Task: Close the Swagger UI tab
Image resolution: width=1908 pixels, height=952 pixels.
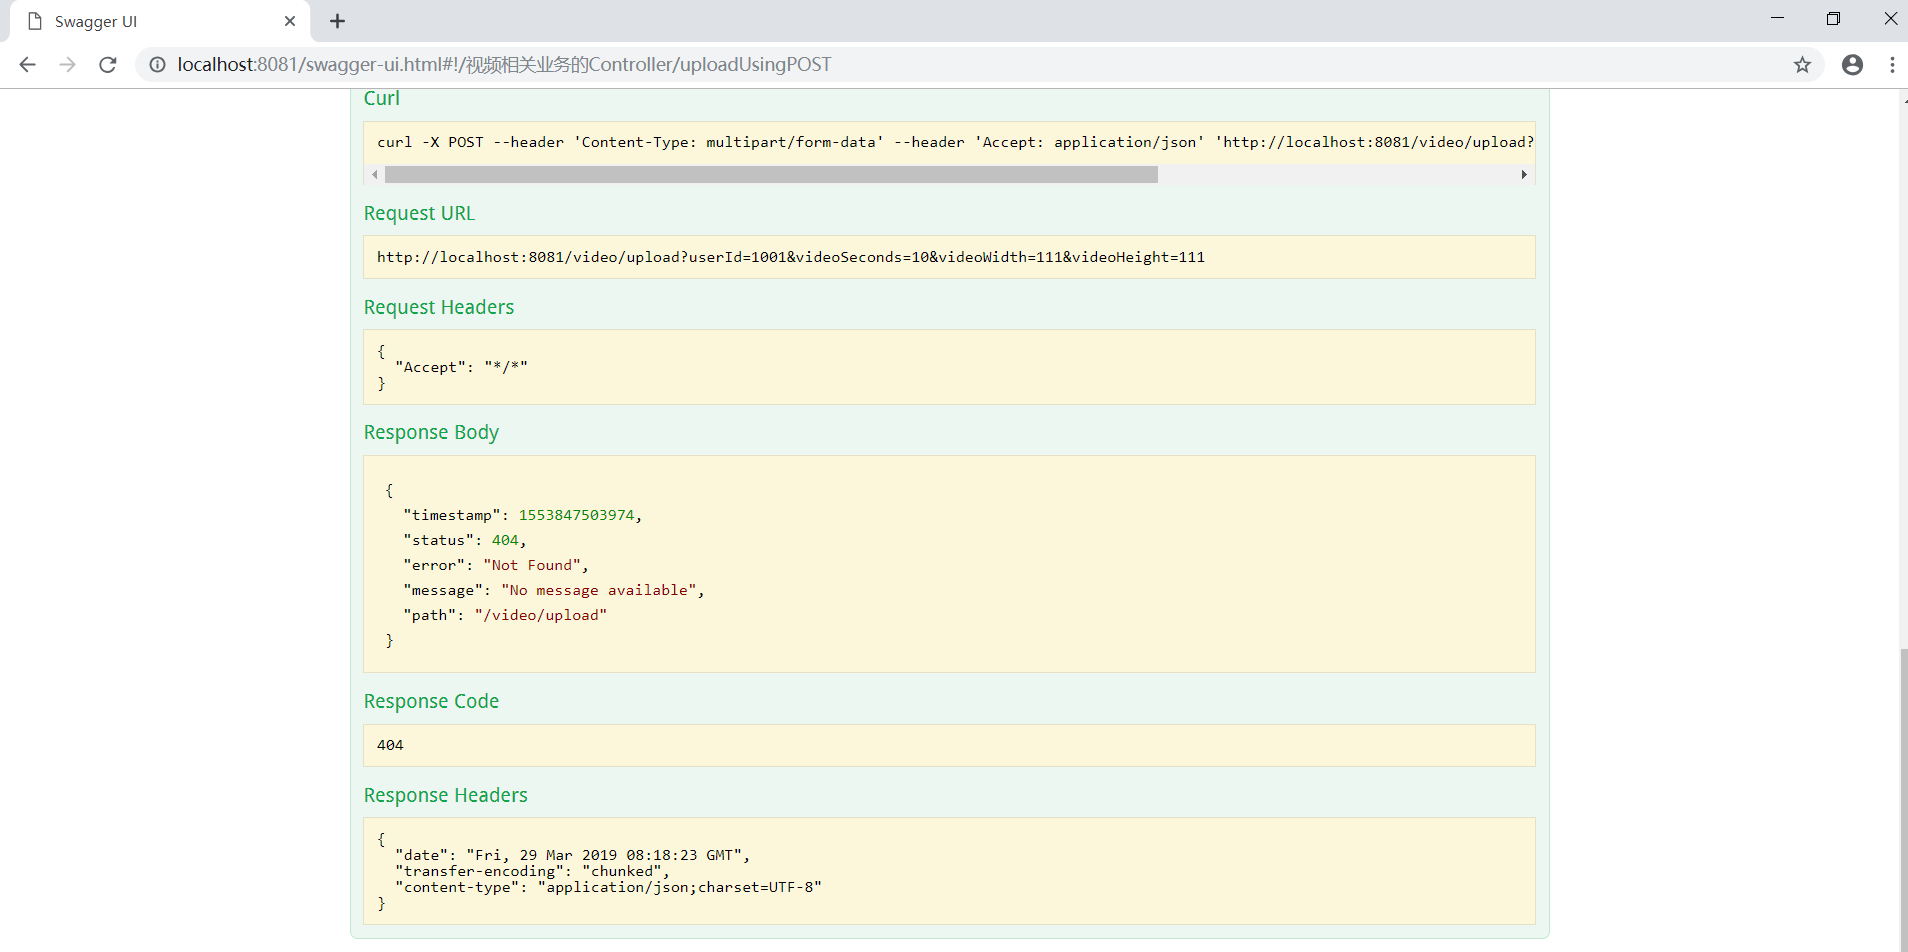Action: point(290,21)
